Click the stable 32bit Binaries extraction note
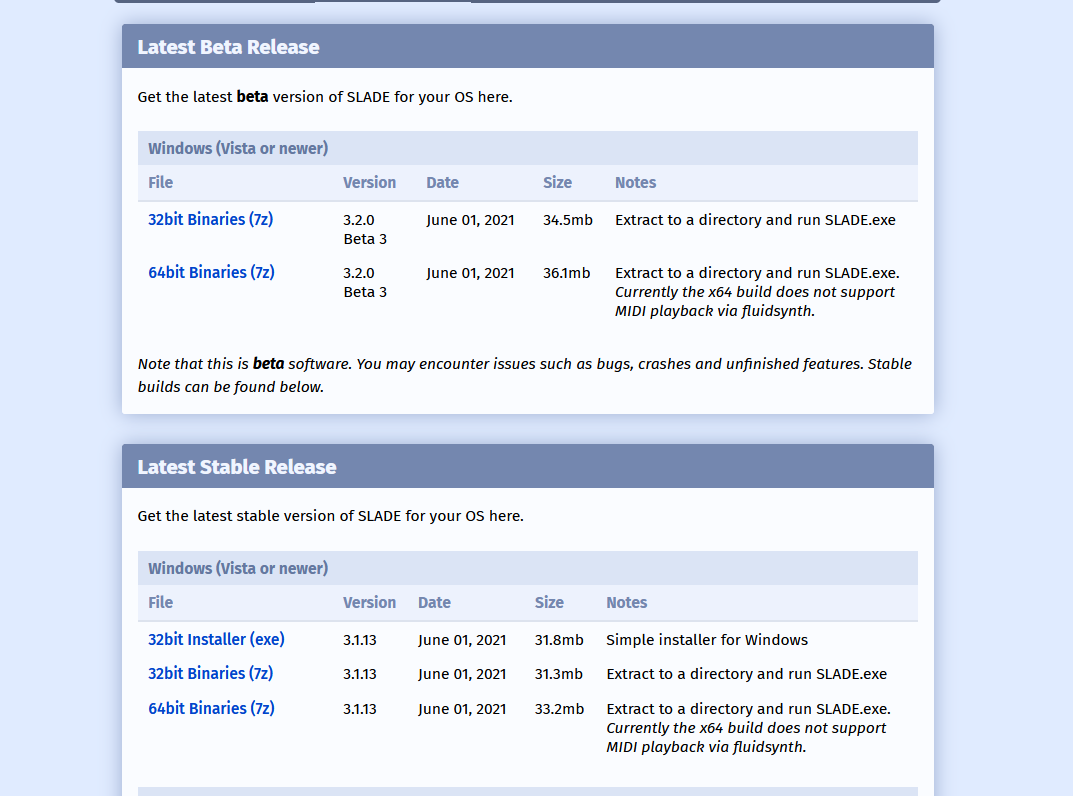This screenshot has height=796, width=1073. click(747, 674)
